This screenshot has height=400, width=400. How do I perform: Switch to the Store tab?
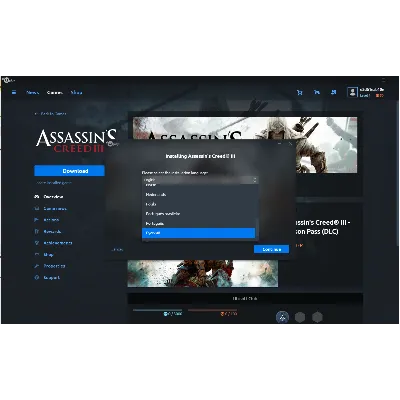tap(76, 92)
